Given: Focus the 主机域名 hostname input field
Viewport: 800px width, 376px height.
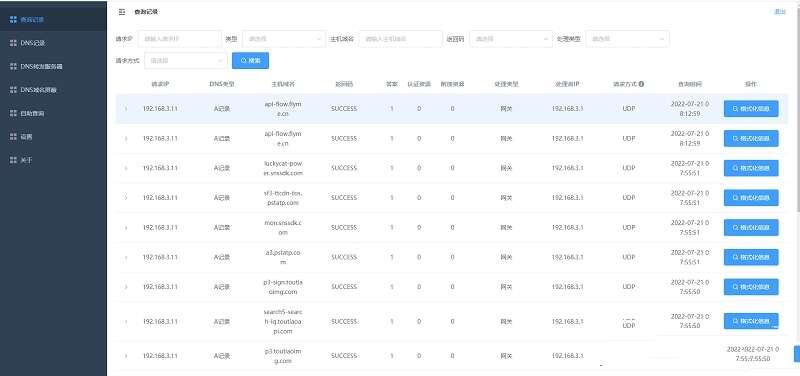Looking at the screenshot, I should click(x=401, y=39).
